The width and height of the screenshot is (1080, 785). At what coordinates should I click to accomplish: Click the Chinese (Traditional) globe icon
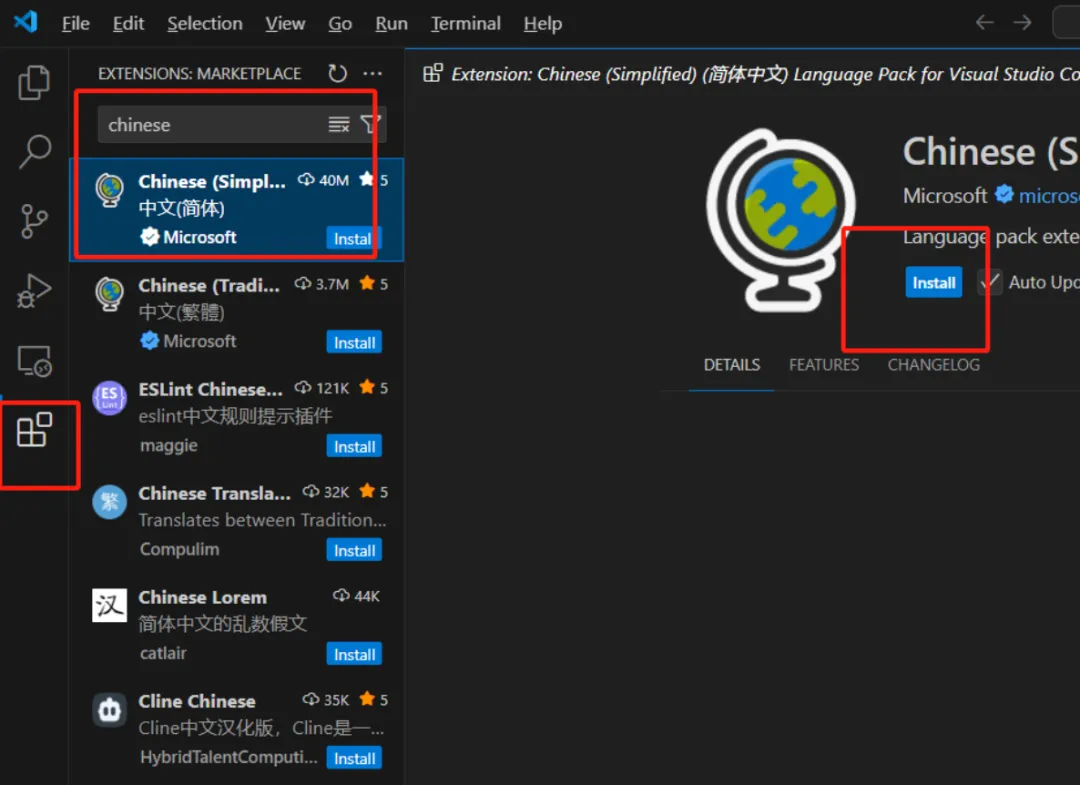[110, 294]
